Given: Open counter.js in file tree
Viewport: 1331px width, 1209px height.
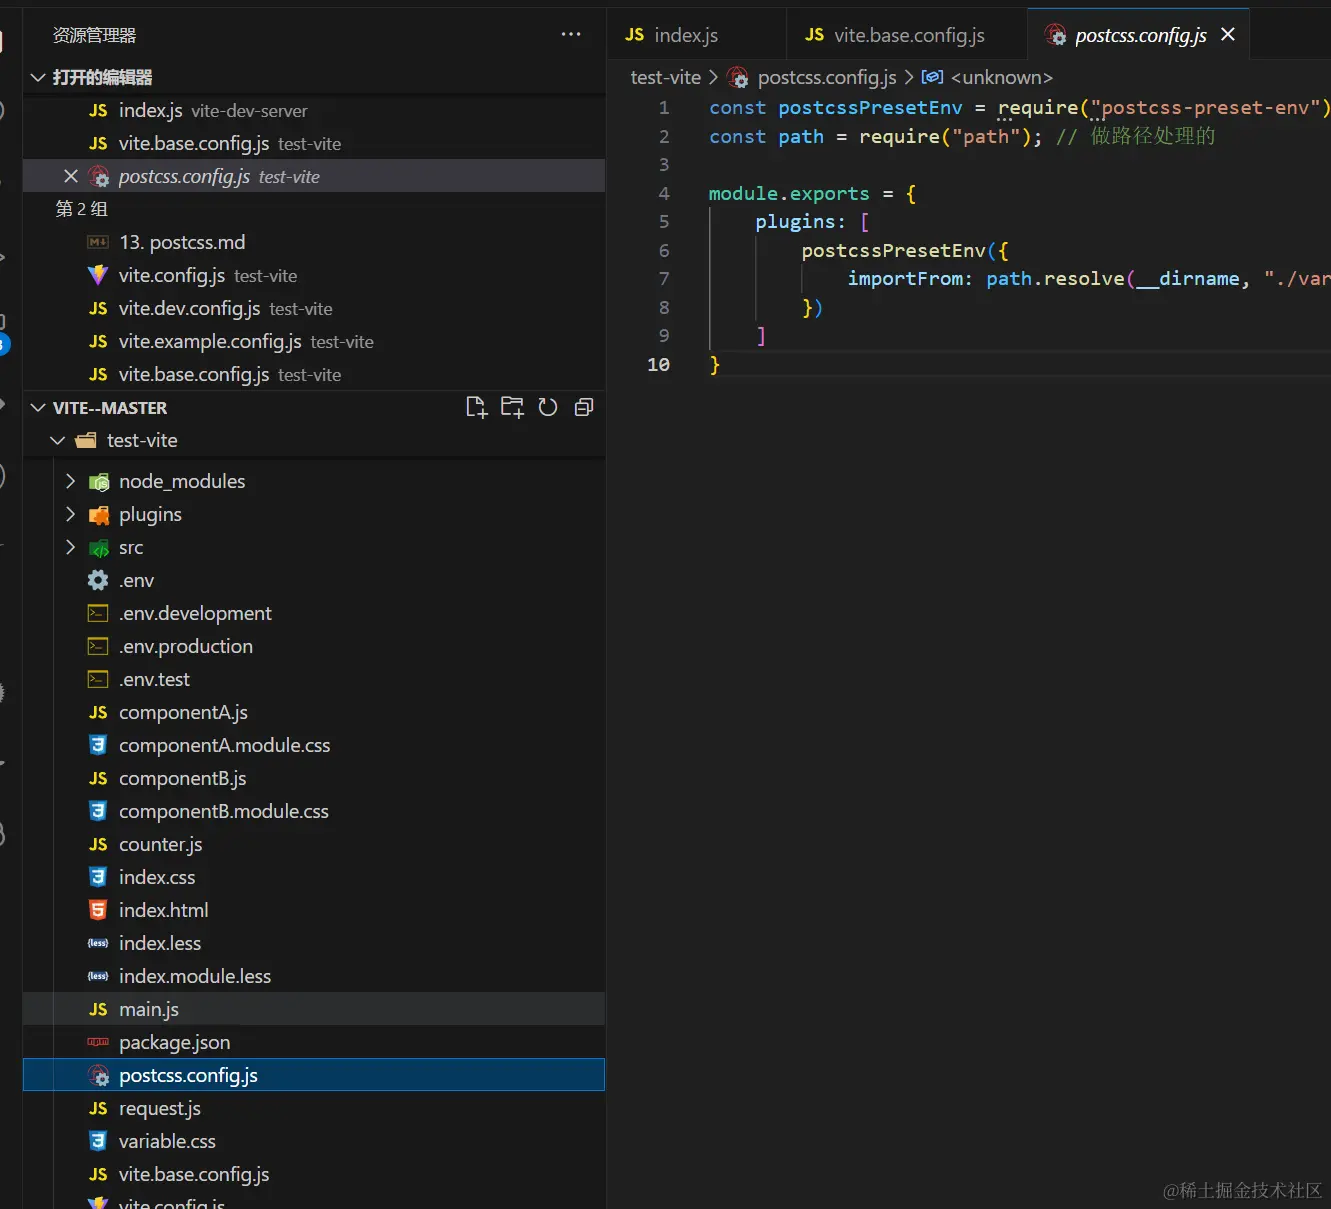Looking at the screenshot, I should point(314,844).
